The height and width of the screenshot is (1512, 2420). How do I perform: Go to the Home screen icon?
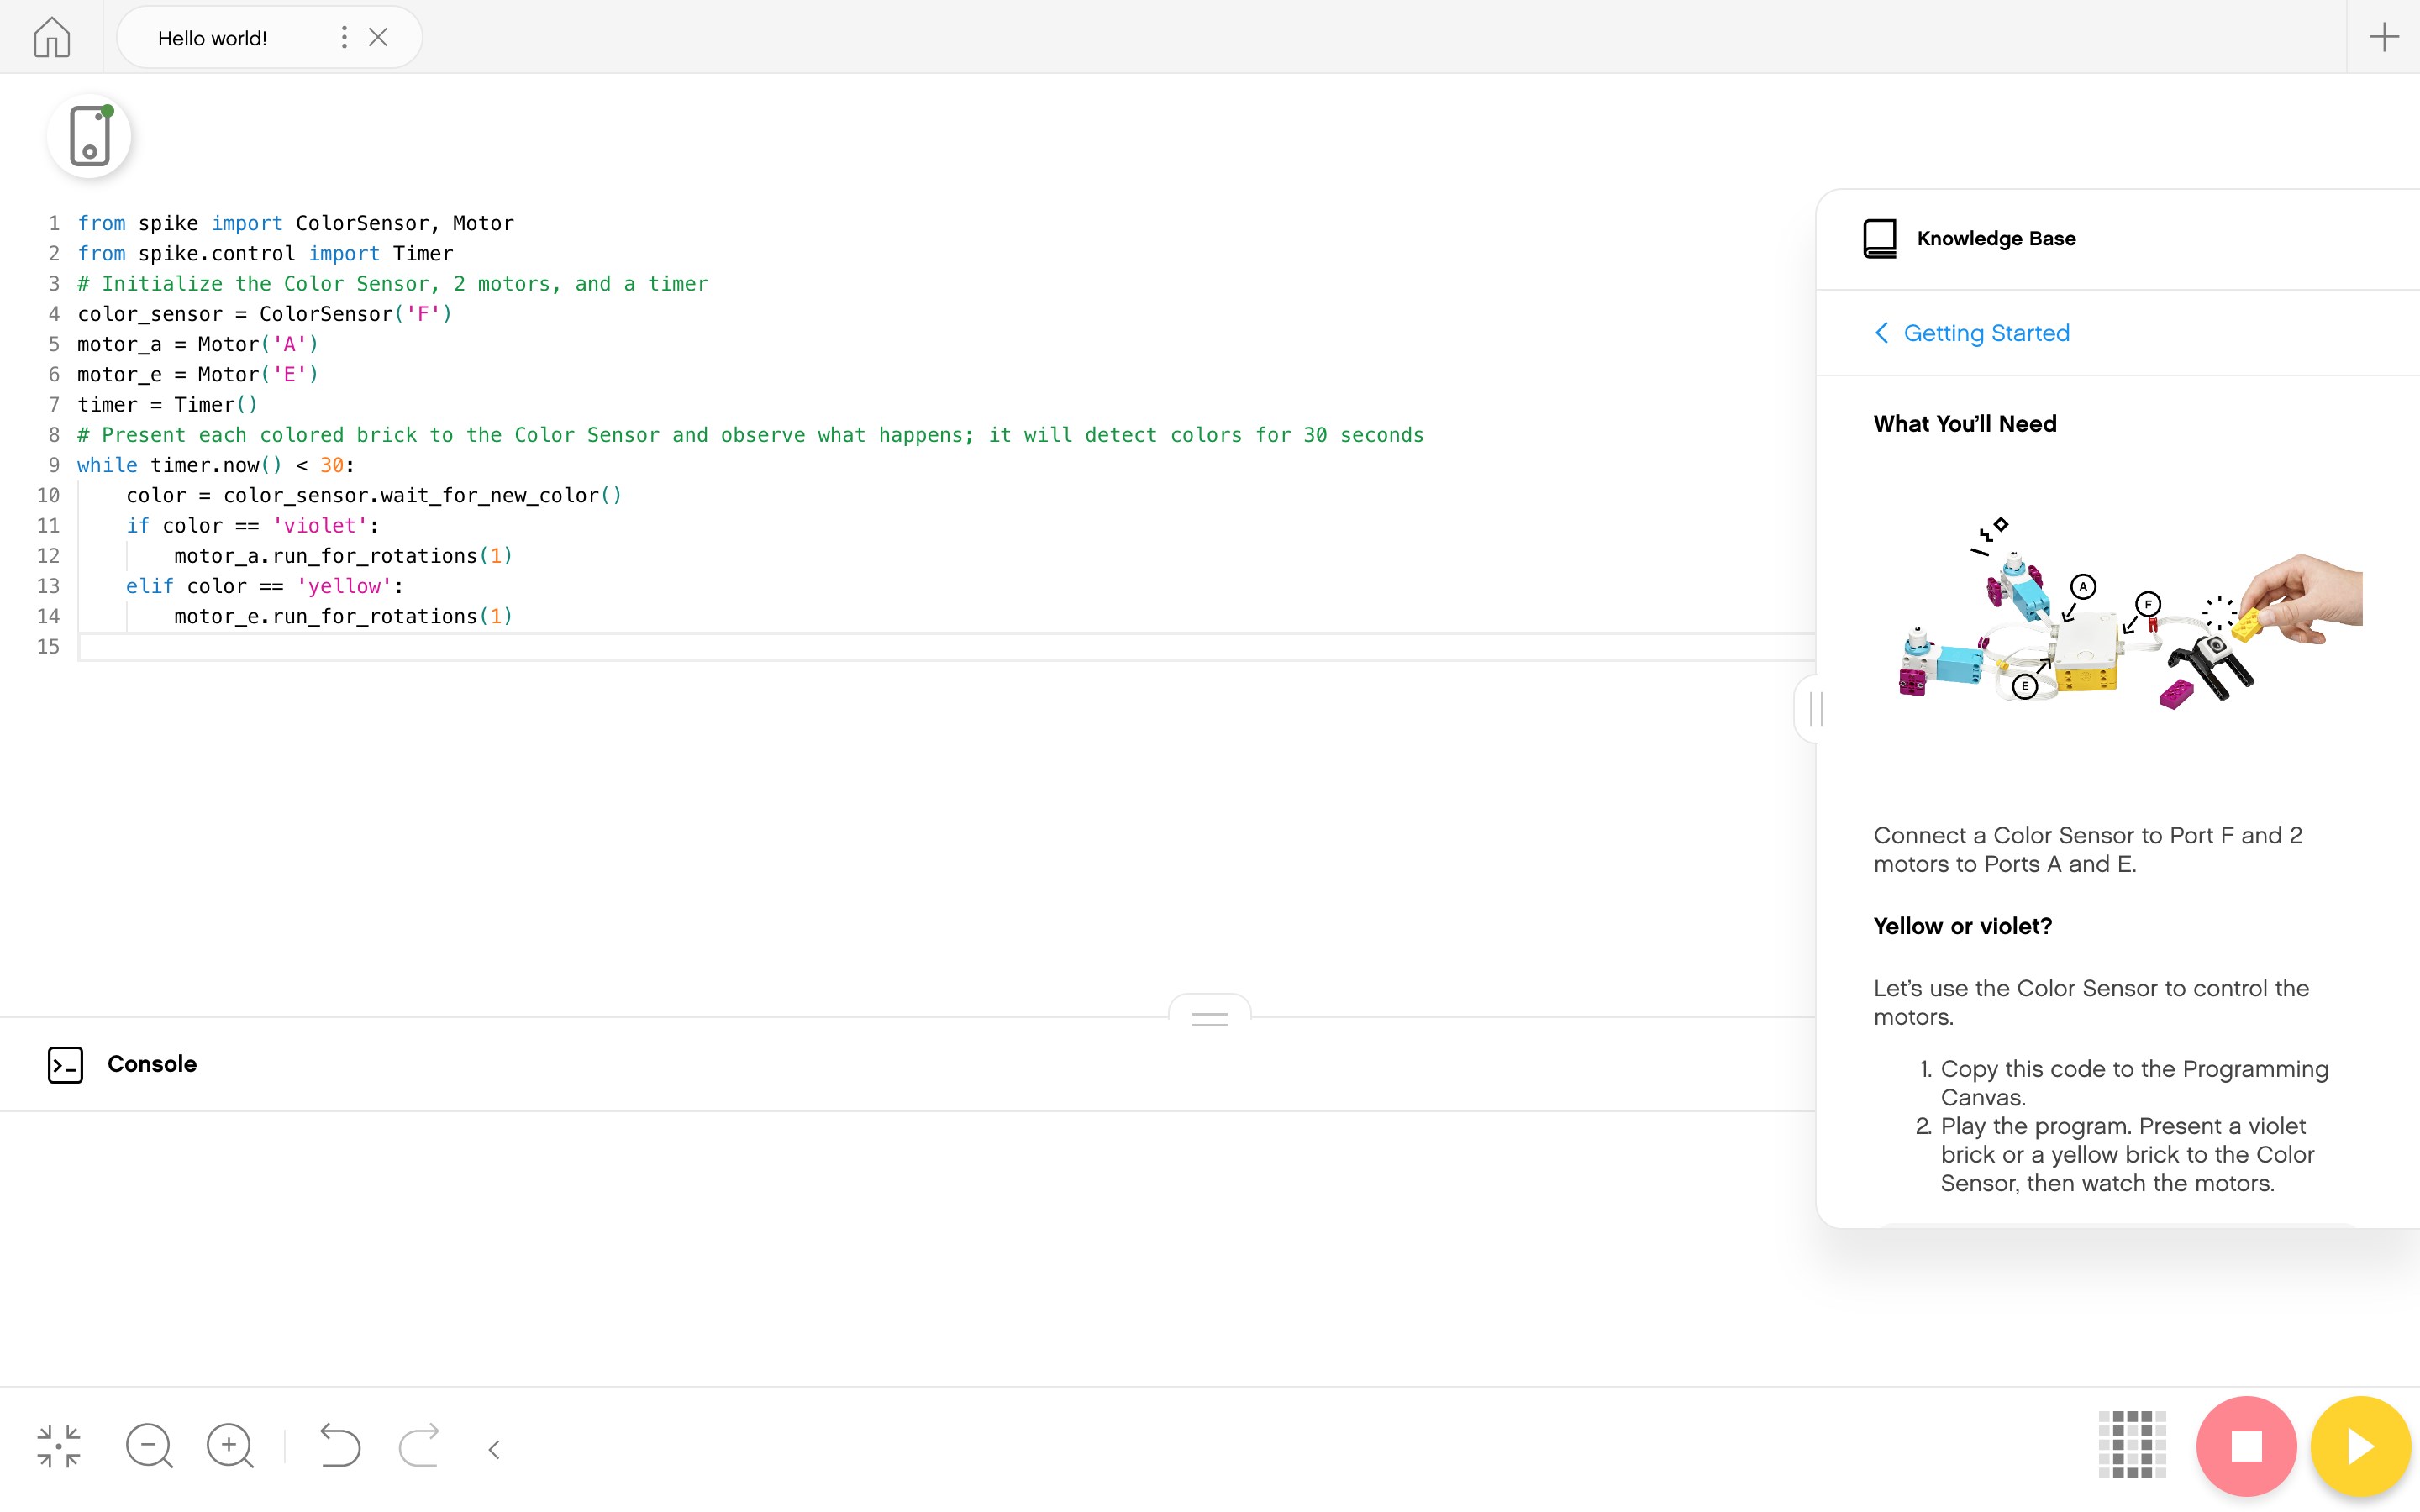point(51,38)
